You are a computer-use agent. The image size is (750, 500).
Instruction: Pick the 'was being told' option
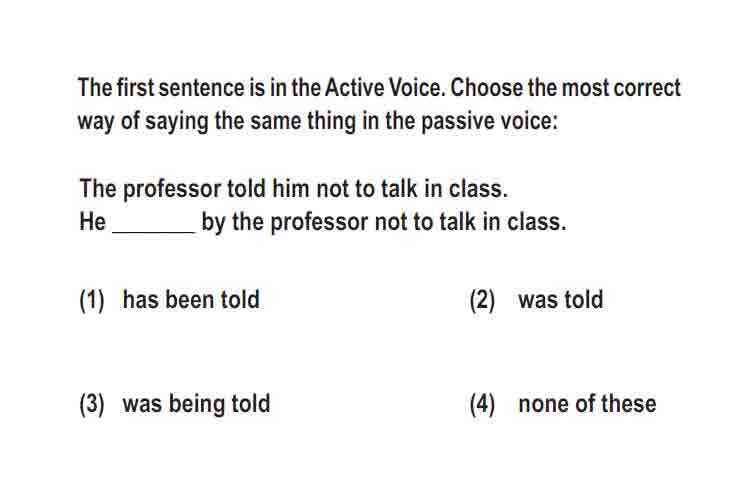[x=196, y=404]
